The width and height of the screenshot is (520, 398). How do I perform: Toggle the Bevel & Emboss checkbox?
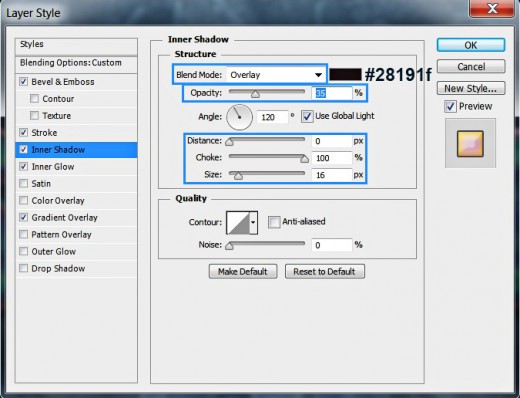(x=23, y=82)
